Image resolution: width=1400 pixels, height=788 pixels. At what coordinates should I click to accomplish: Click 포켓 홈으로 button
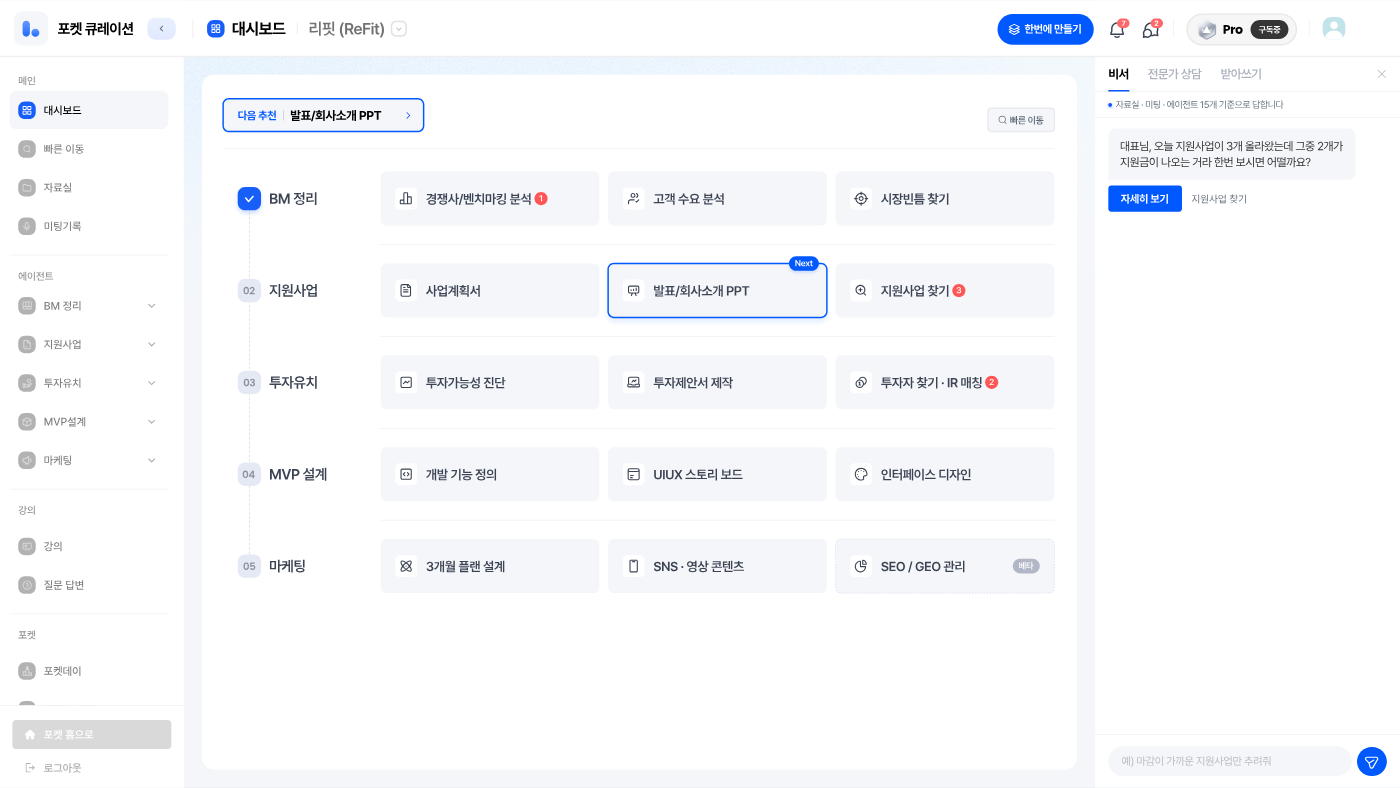(x=92, y=734)
